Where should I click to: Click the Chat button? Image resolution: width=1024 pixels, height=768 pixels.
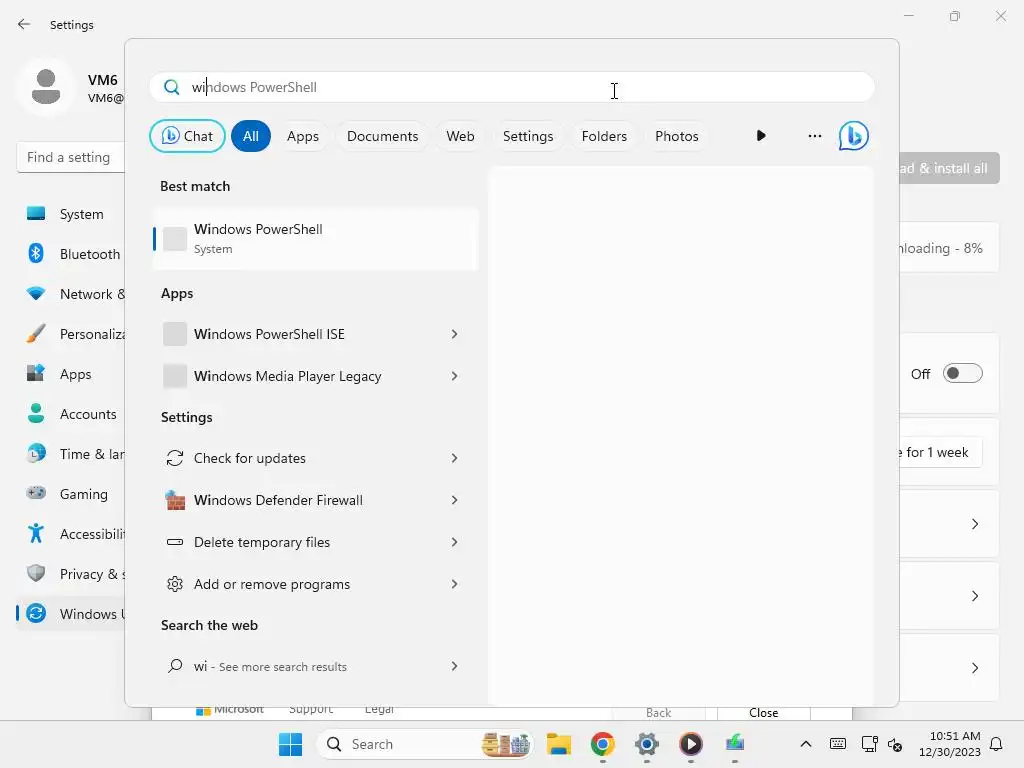[x=187, y=136]
